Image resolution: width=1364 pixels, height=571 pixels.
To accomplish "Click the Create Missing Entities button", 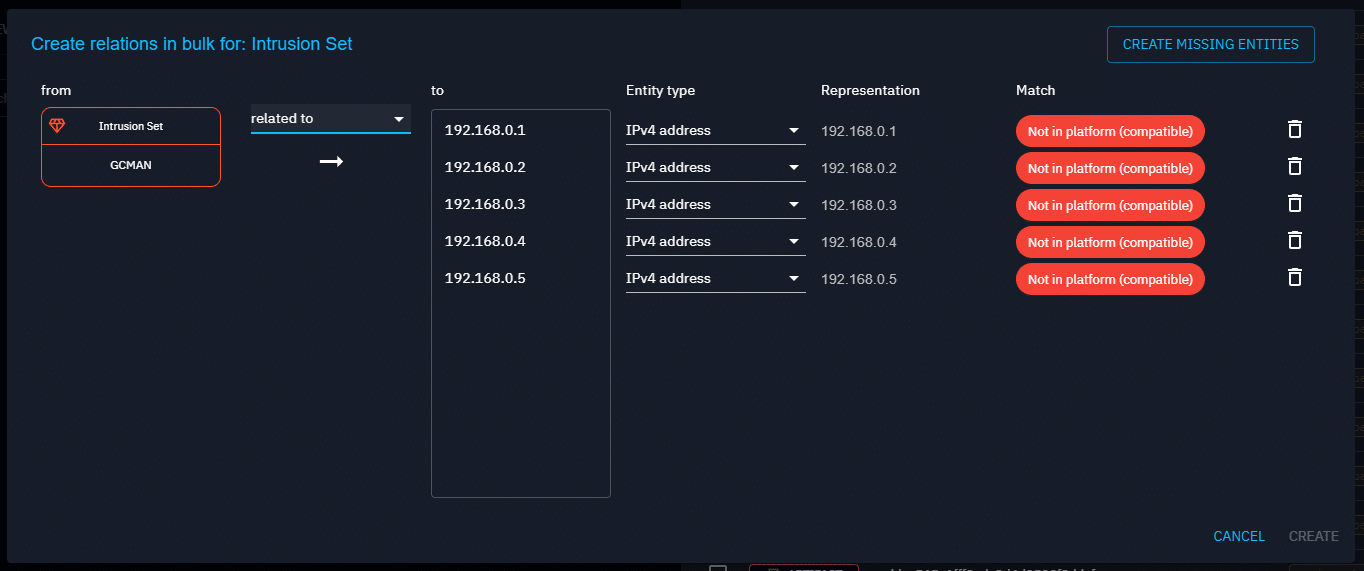I will tap(1210, 44).
